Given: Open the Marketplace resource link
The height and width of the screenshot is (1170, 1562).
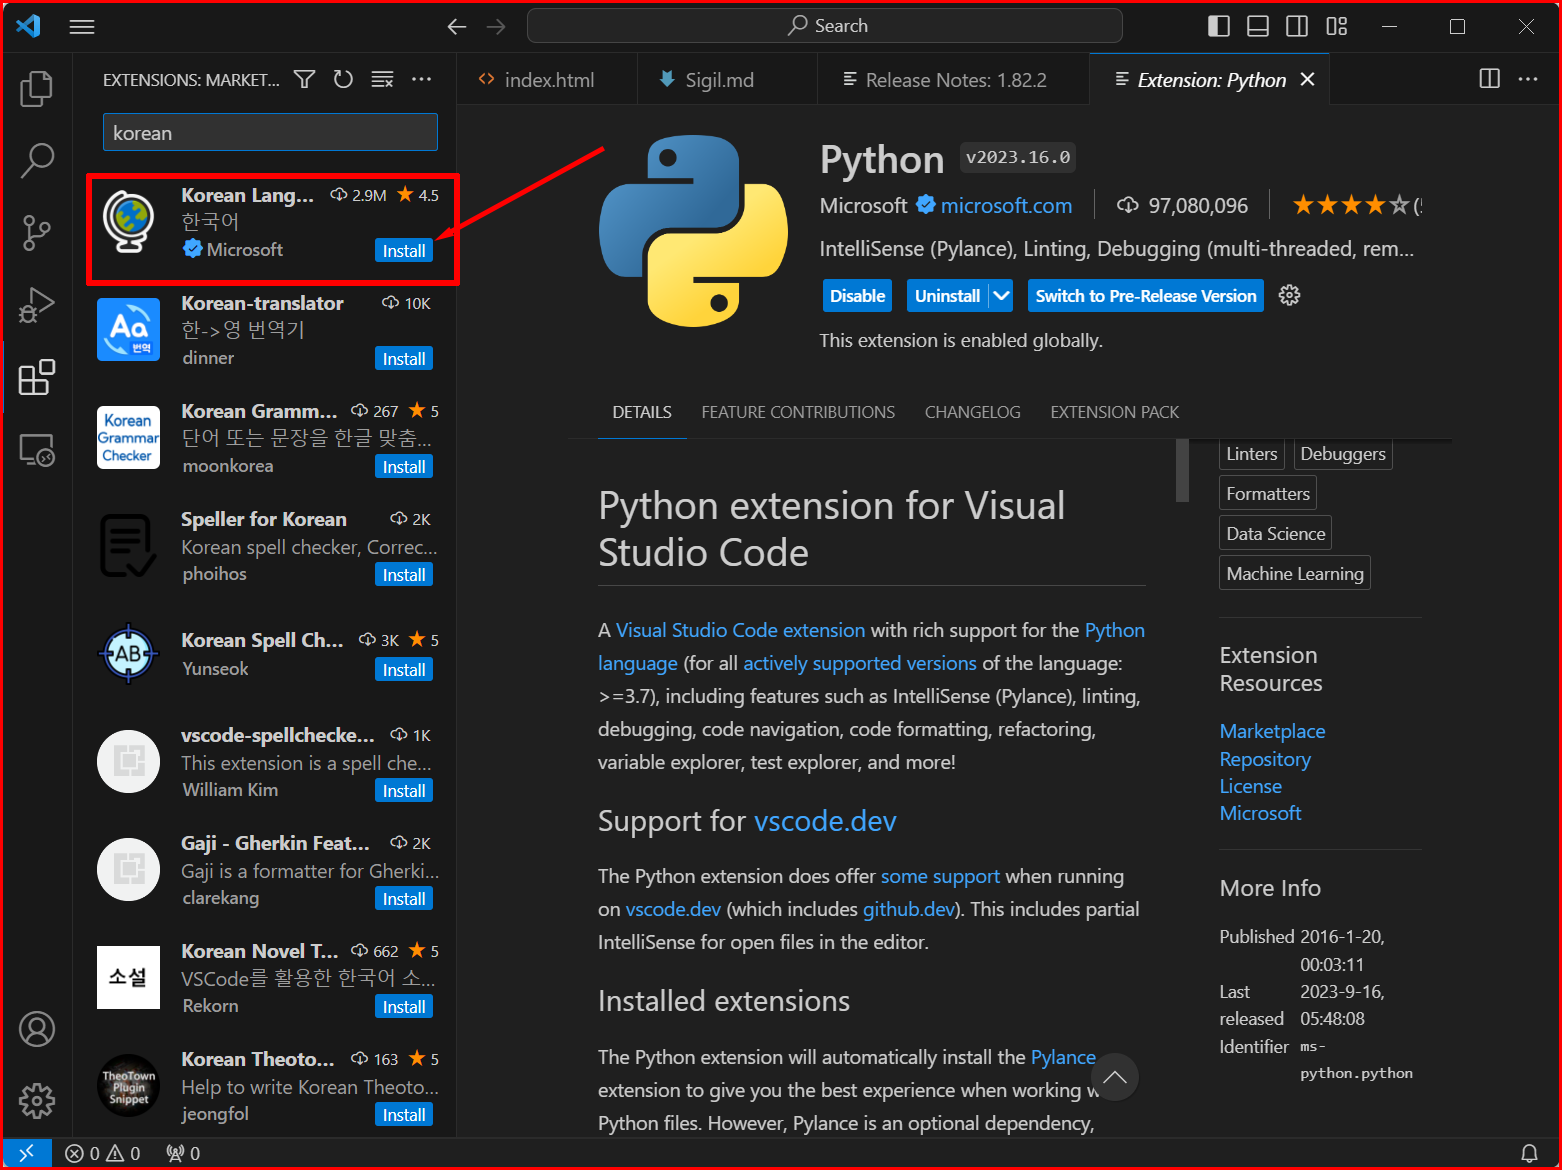Looking at the screenshot, I should point(1272,731).
